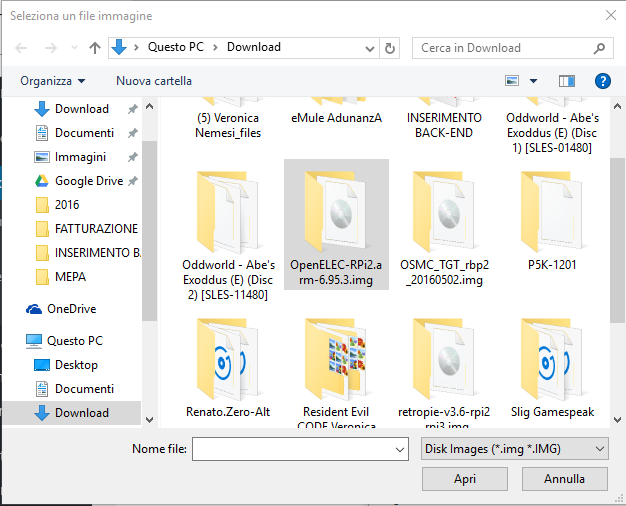Click the Apri button
Image resolution: width=626 pixels, height=506 pixels.
tap(465, 479)
